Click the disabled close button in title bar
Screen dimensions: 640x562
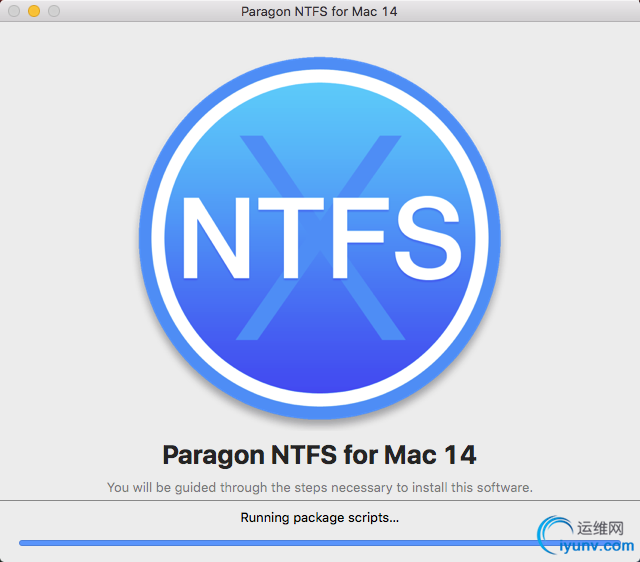pyautogui.click(x=14, y=11)
